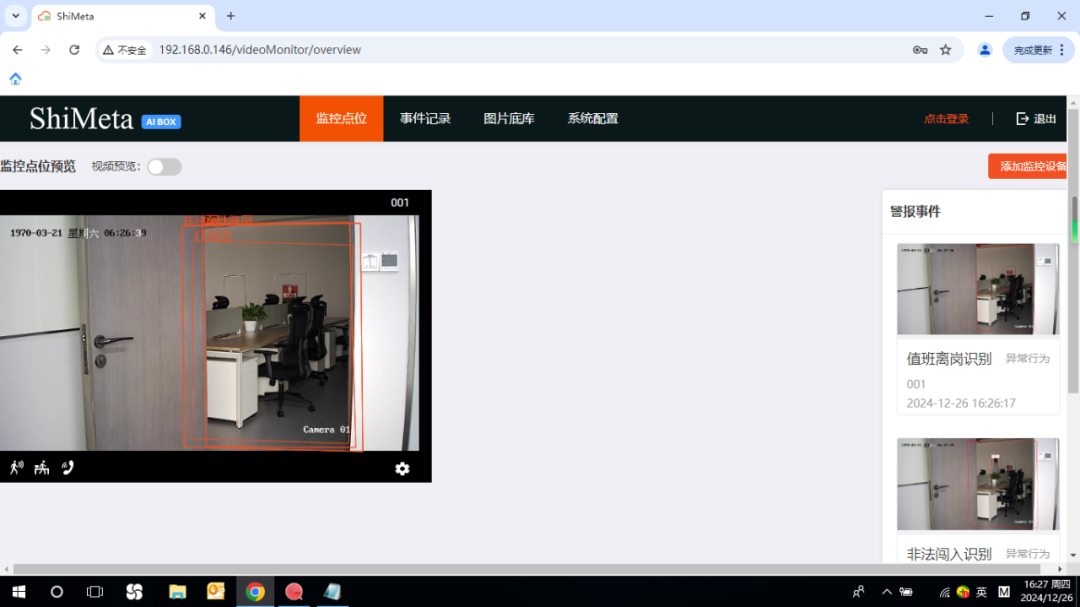1080x607 pixels.
Task: Open camera 001 settings gear
Action: 402,469
